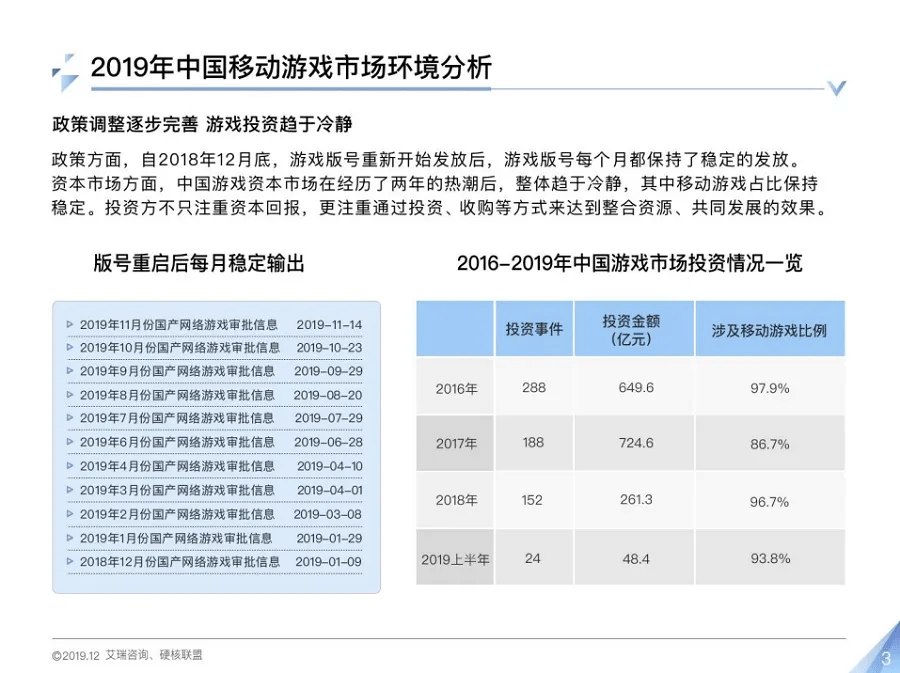The image size is (900, 673).
Task: Open 2019年8月份国产网络游戏审批信息 link
Action: tap(177, 395)
